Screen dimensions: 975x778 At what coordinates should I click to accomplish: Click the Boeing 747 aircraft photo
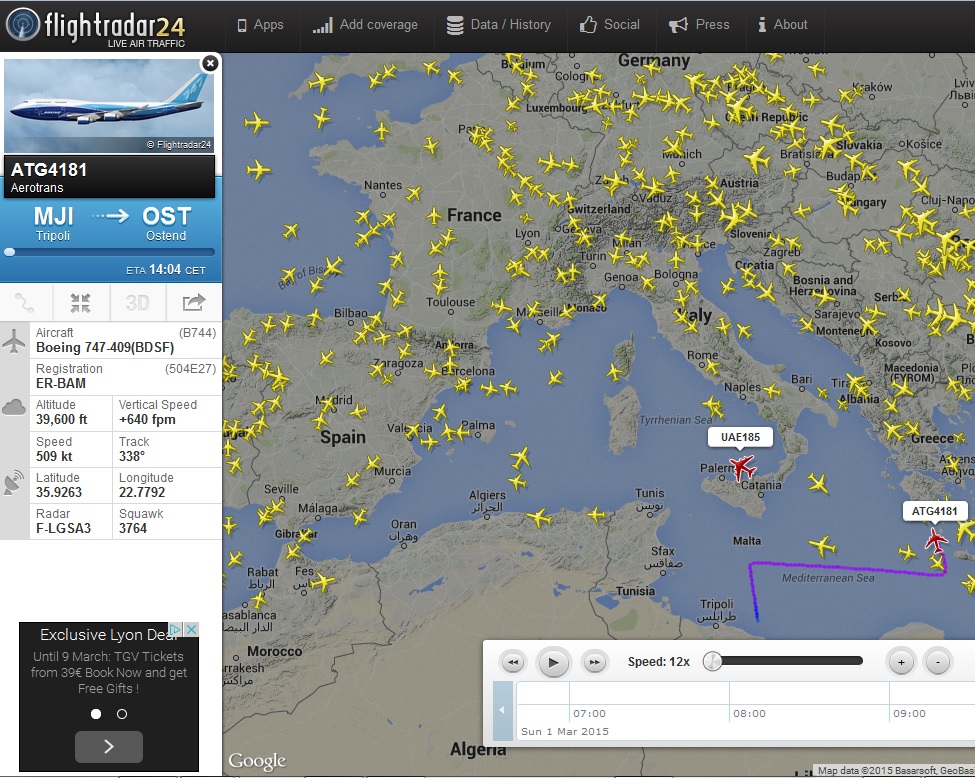click(109, 106)
